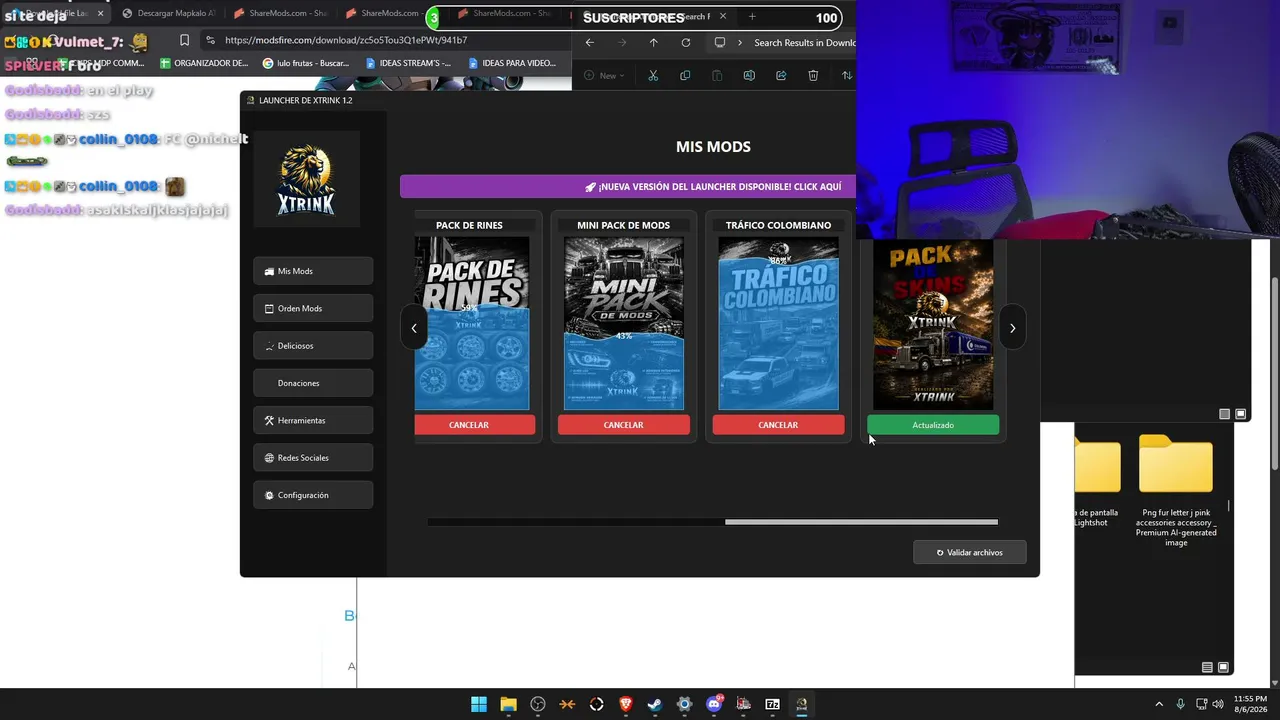Show next mods with right carousel arrow

click(1012, 328)
